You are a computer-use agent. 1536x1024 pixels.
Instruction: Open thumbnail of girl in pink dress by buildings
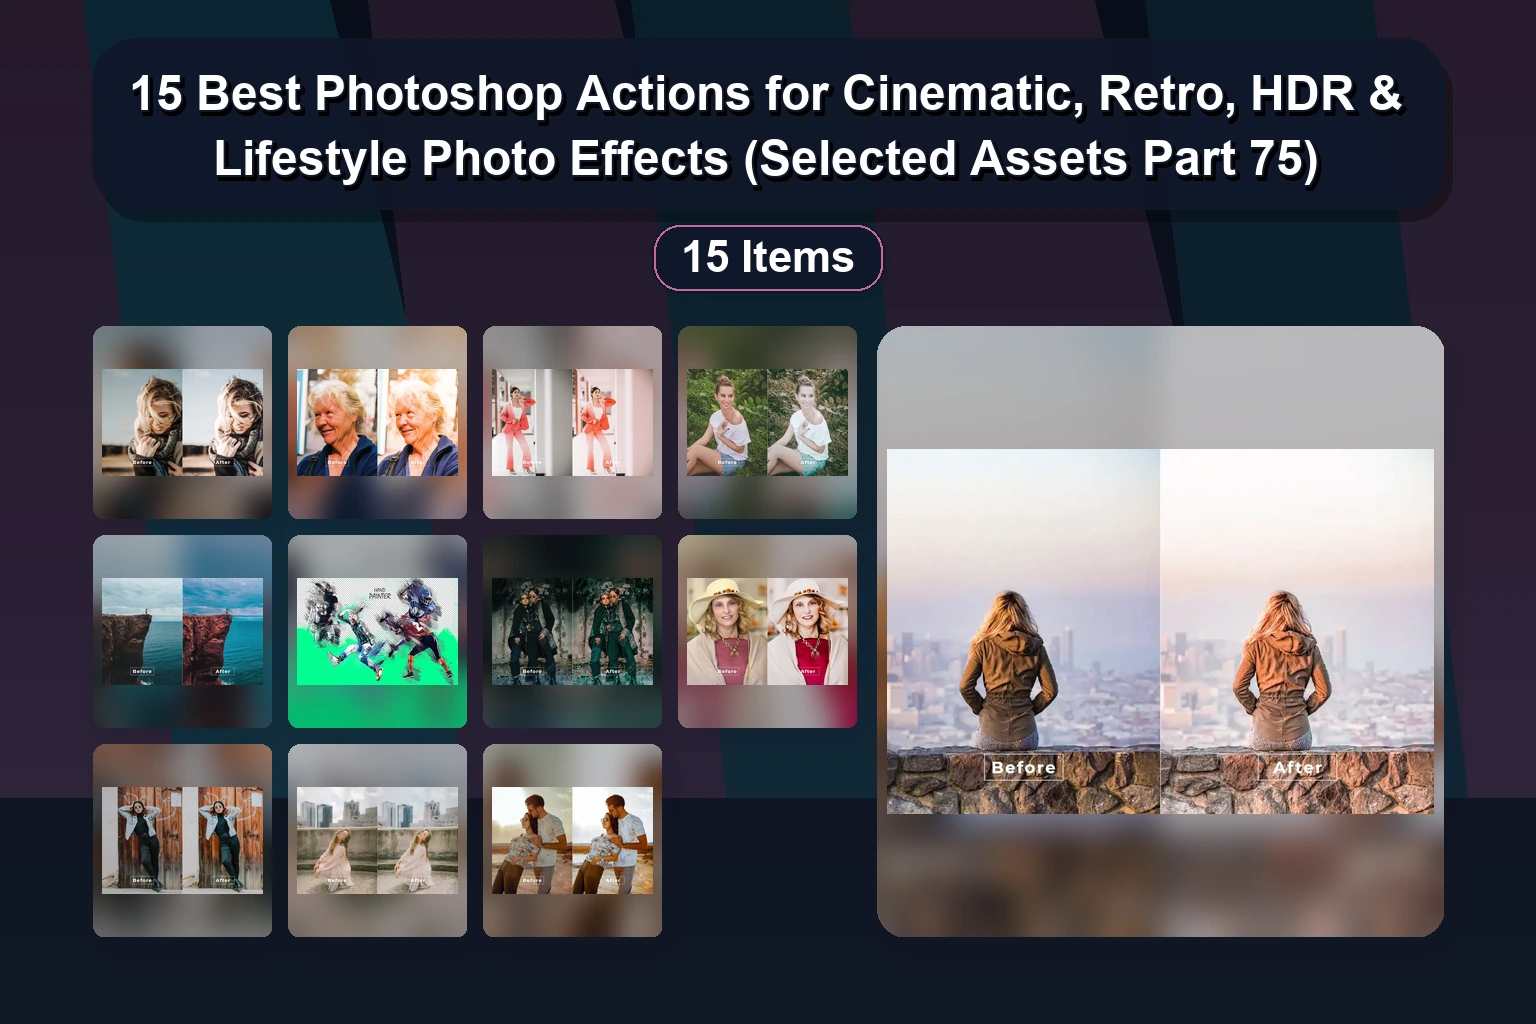point(377,840)
